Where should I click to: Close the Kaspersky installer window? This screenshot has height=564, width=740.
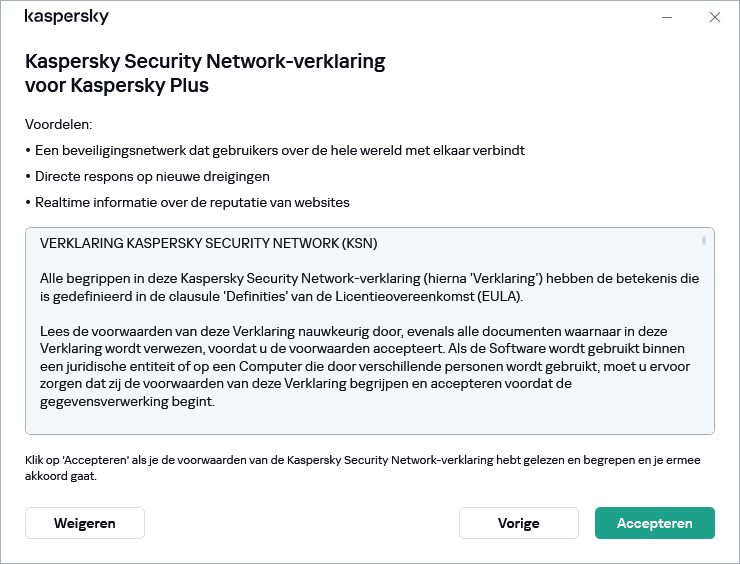[x=714, y=17]
